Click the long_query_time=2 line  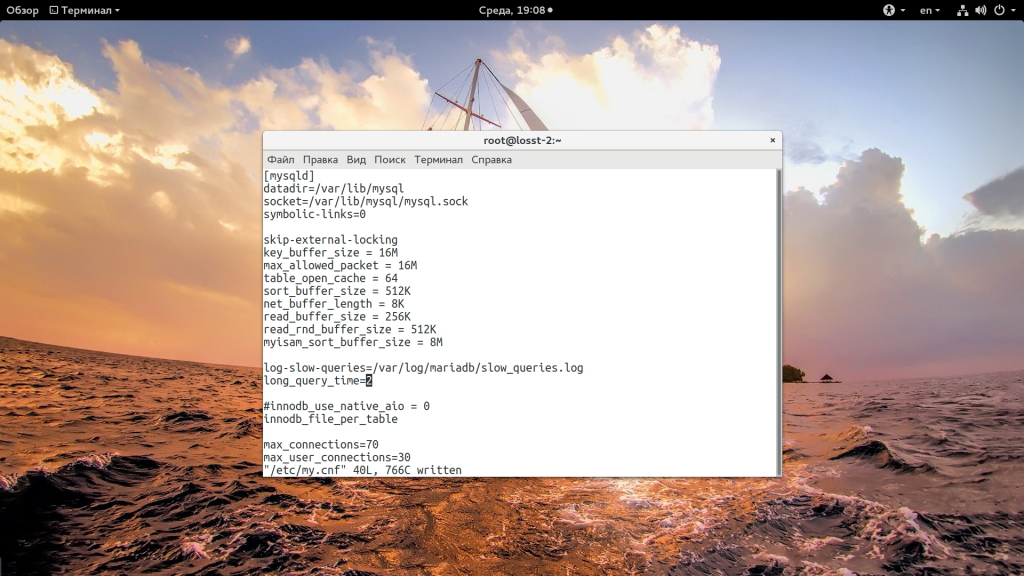[x=317, y=381]
